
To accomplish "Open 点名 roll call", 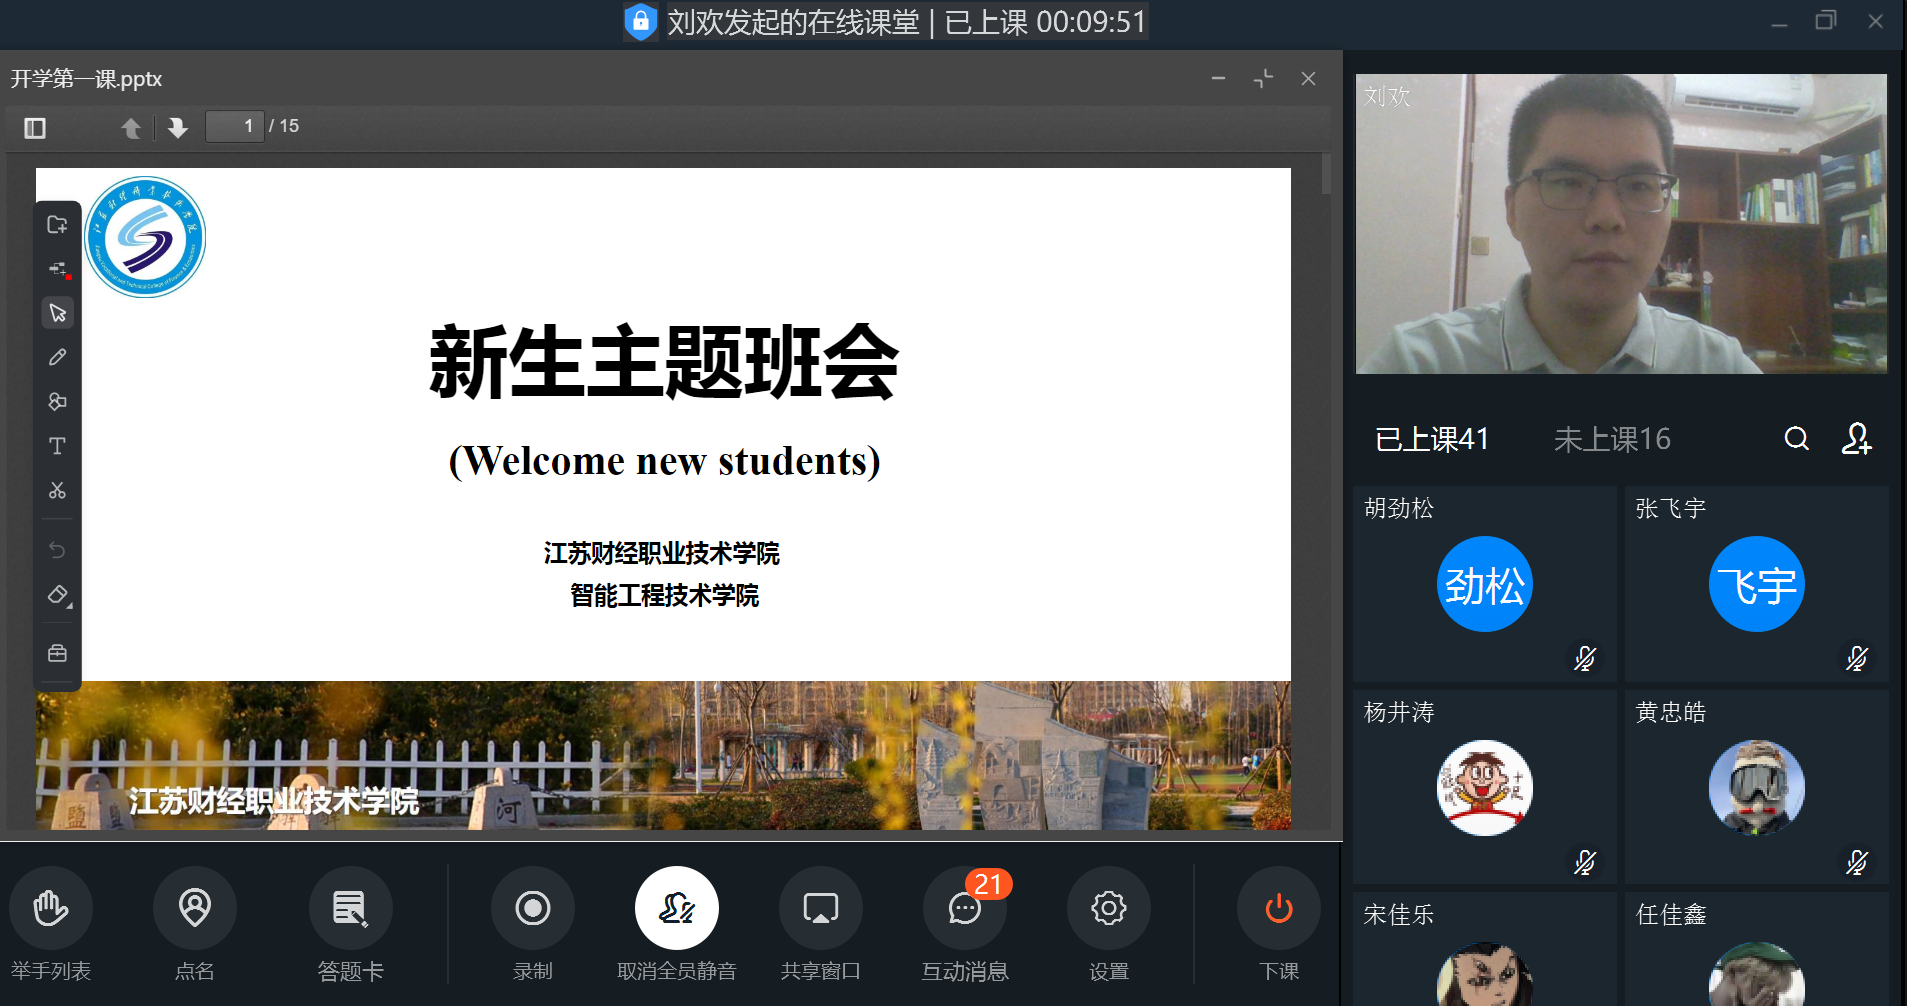I will coord(194,908).
